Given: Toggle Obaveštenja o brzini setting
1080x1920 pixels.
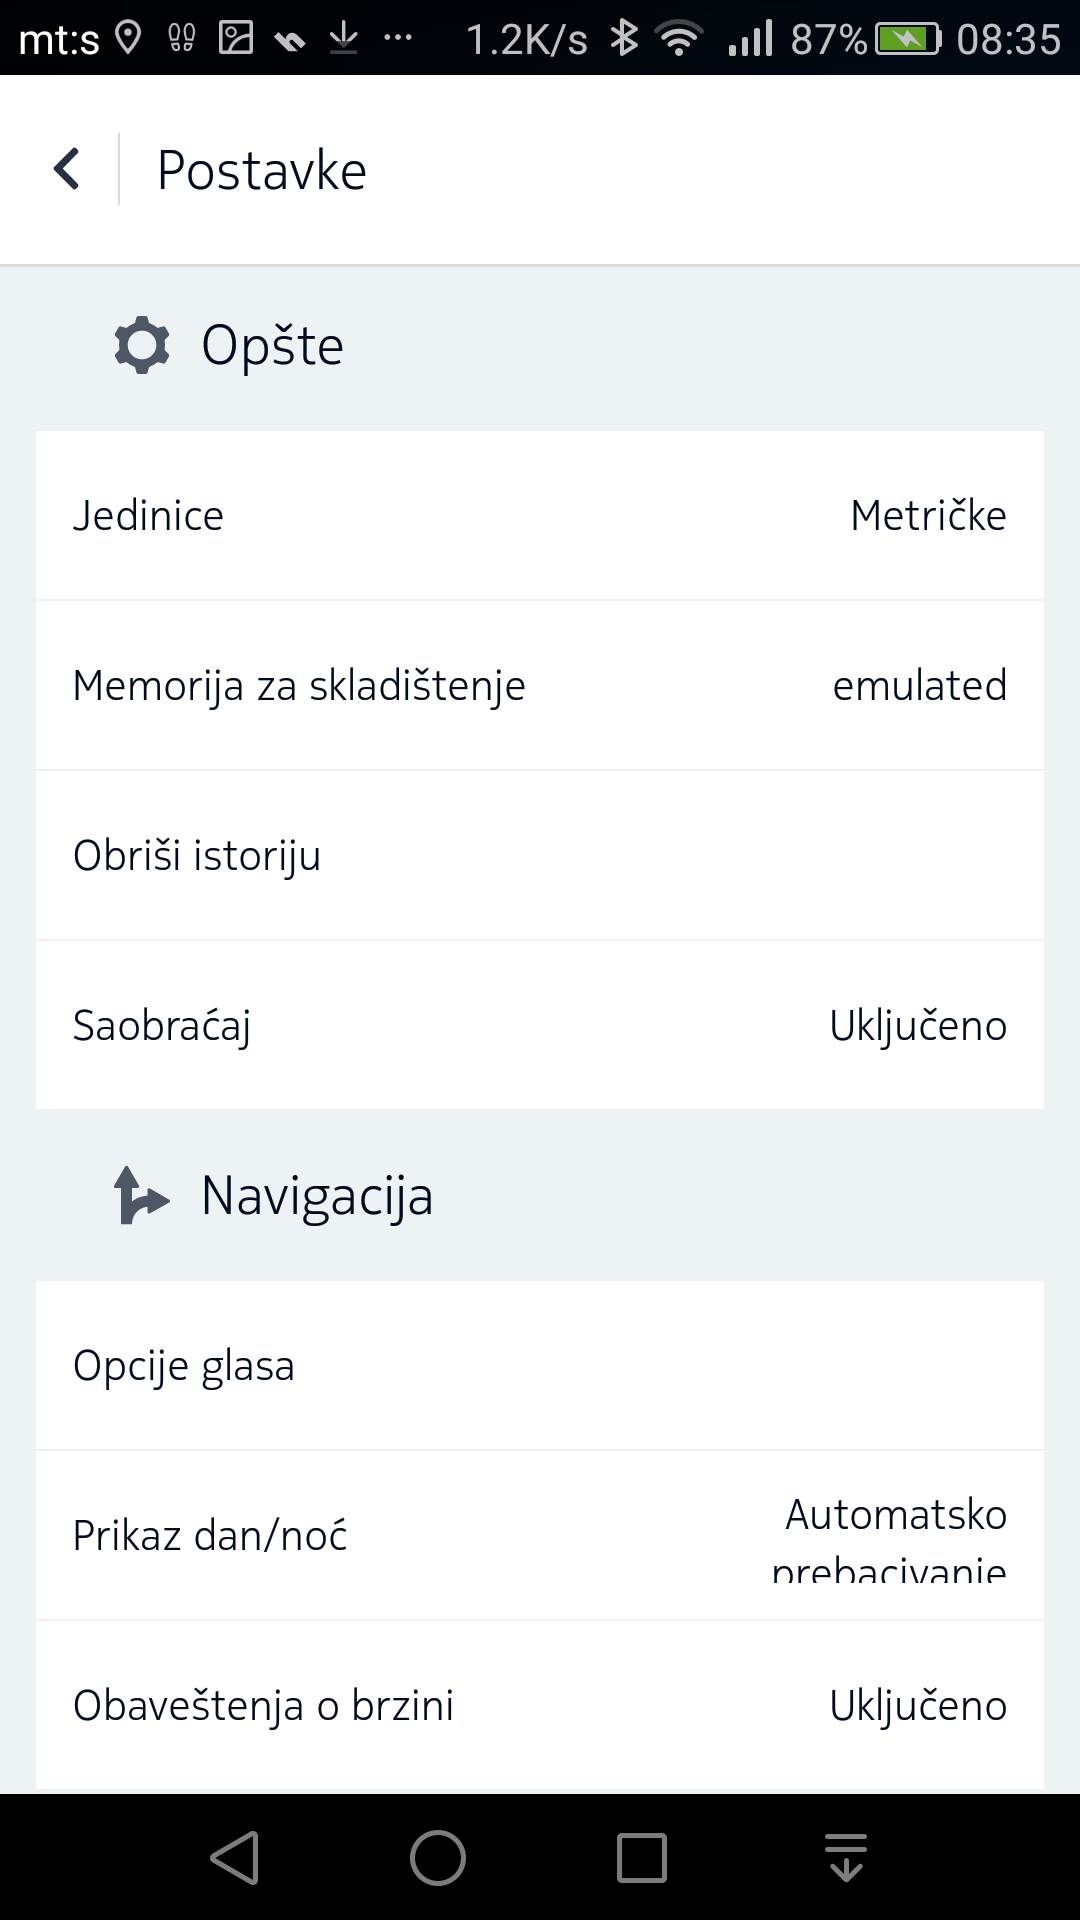Looking at the screenshot, I should pos(540,1705).
